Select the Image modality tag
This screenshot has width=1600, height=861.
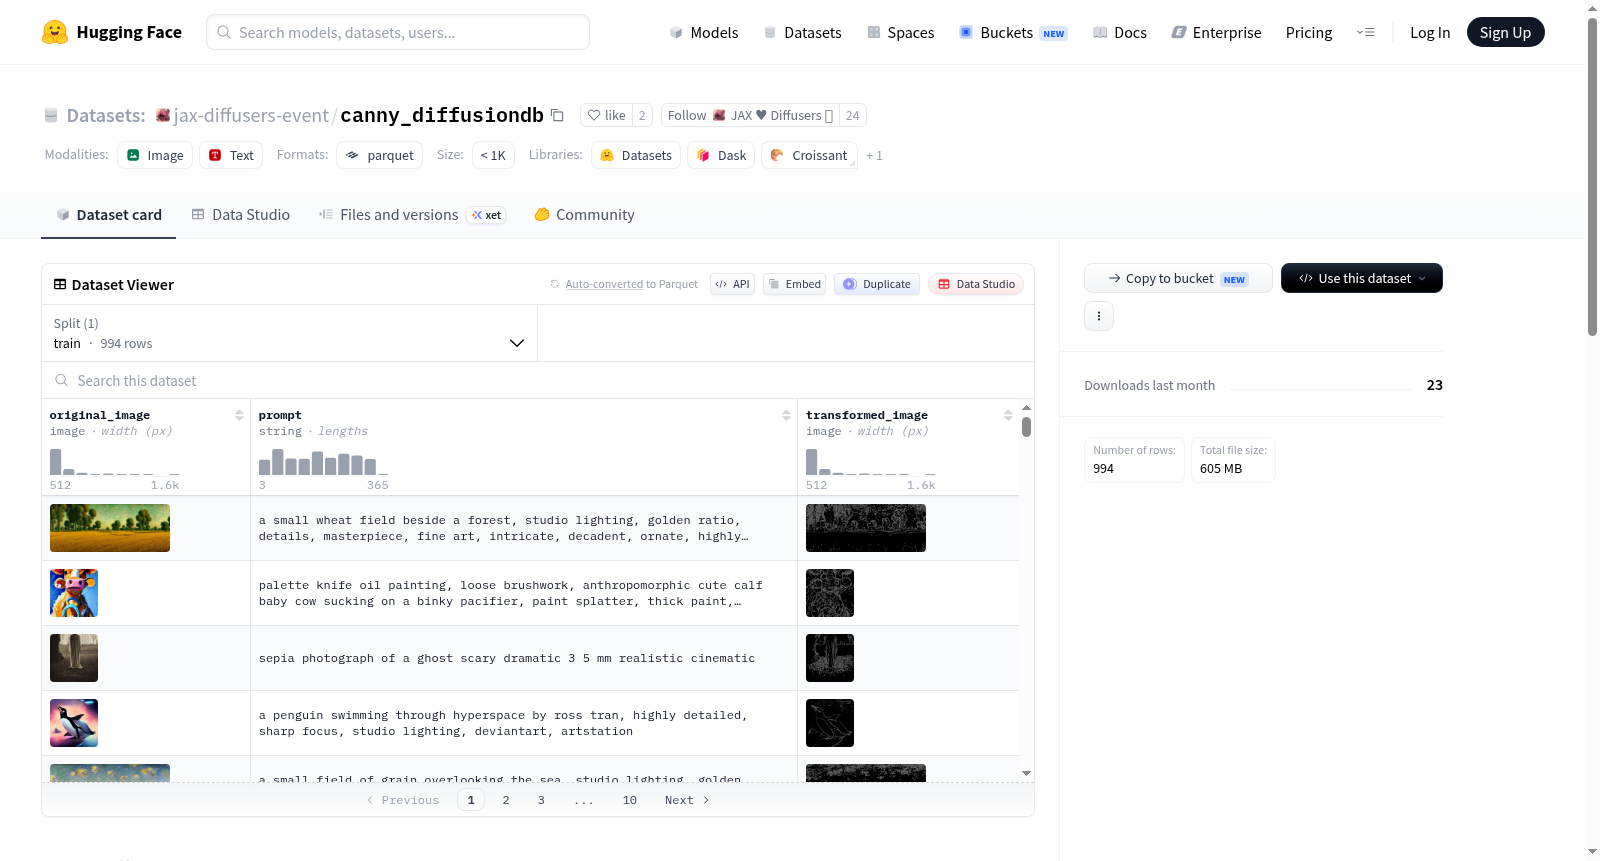tap(155, 155)
